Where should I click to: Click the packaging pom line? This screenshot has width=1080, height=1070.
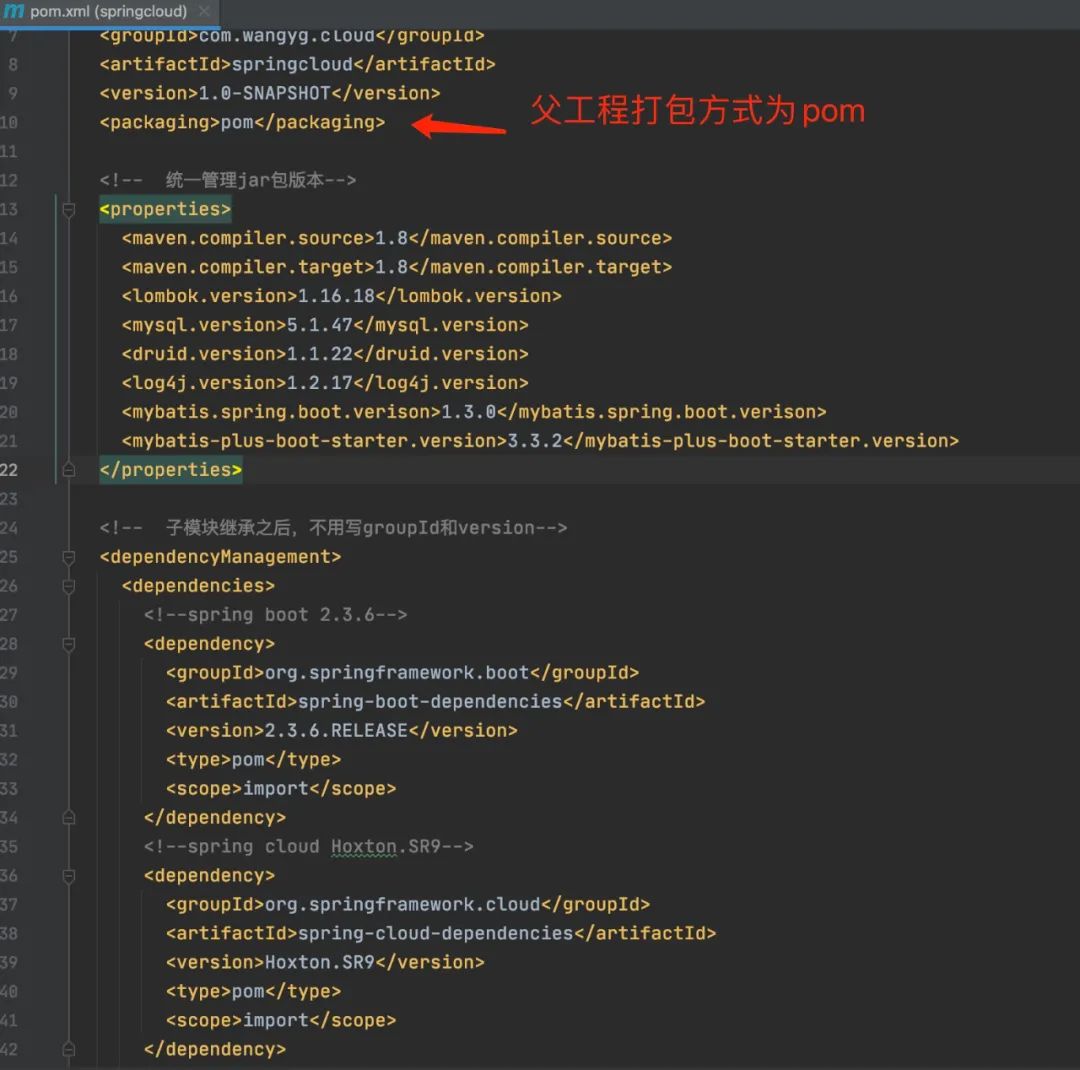pos(242,123)
